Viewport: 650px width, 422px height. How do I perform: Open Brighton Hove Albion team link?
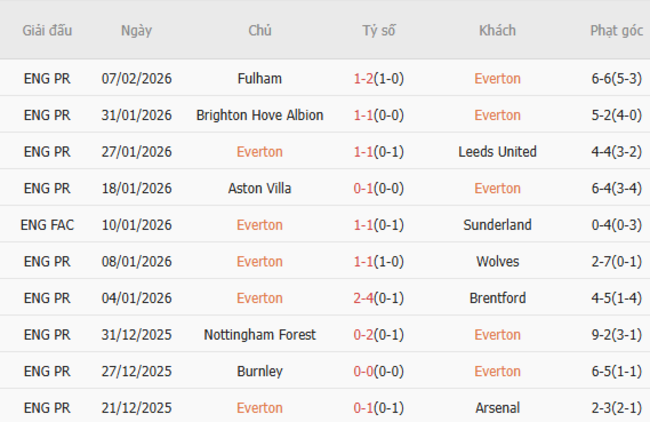point(260,115)
